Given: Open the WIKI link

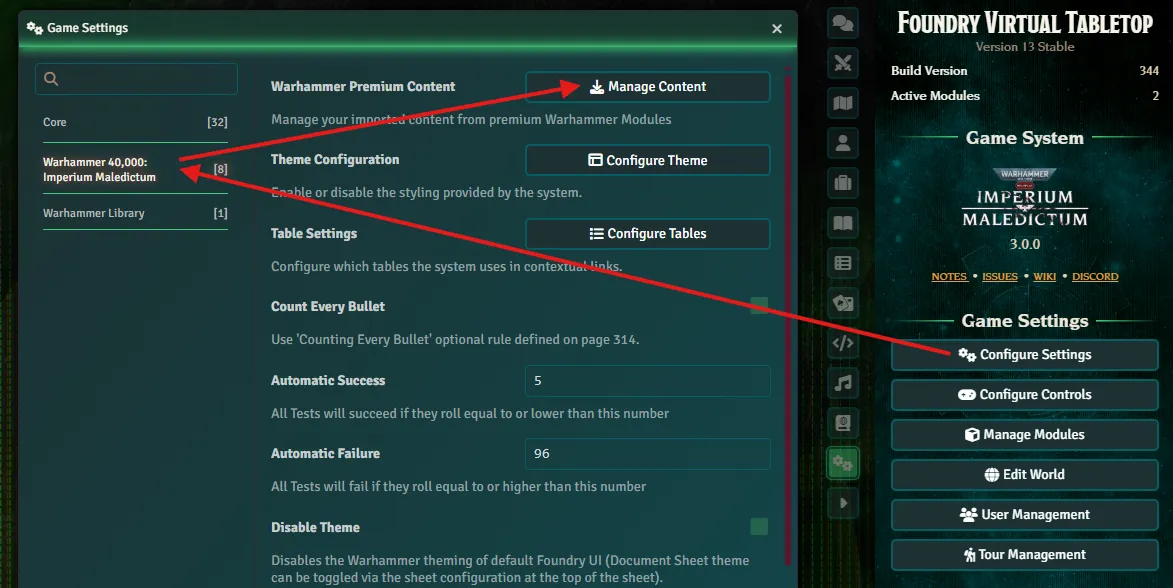Looking at the screenshot, I should point(1044,277).
